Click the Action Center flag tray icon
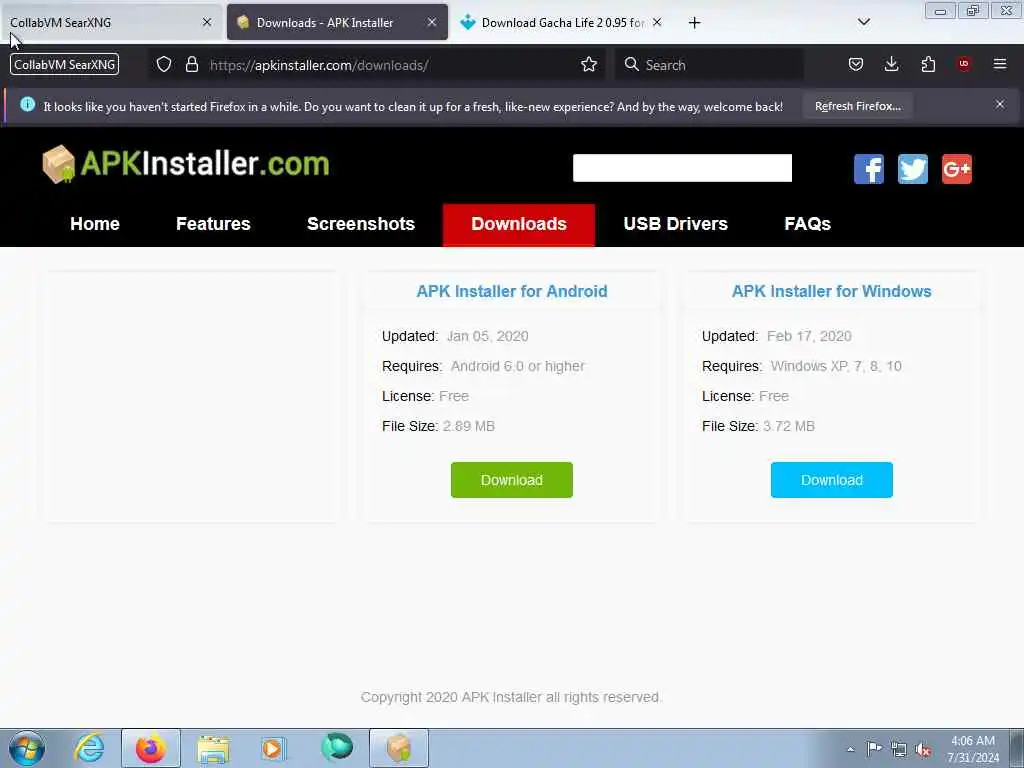1024x768 pixels. pos(874,748)
